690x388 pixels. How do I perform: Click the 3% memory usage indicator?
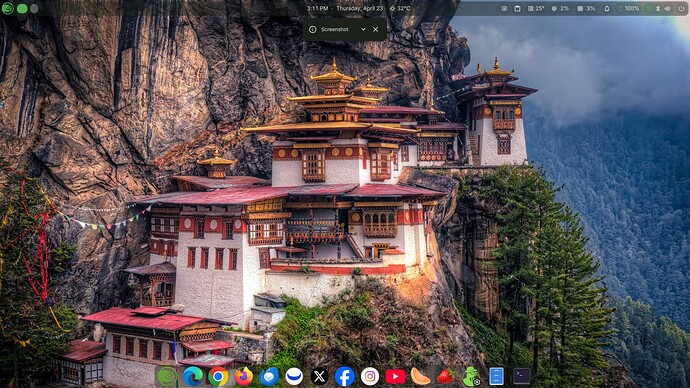586,8
